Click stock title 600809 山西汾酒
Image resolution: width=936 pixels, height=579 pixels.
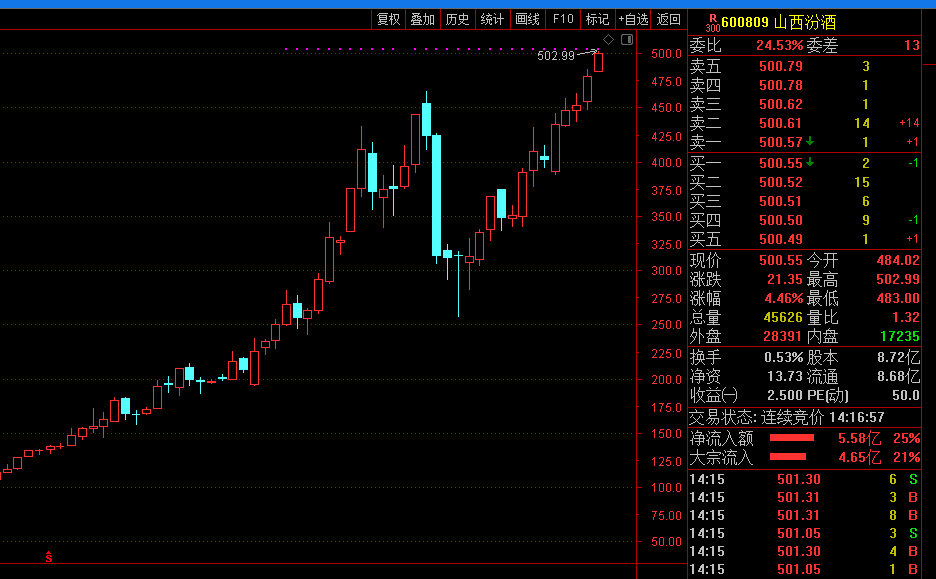pyautogui.click(x=778, y=23)
